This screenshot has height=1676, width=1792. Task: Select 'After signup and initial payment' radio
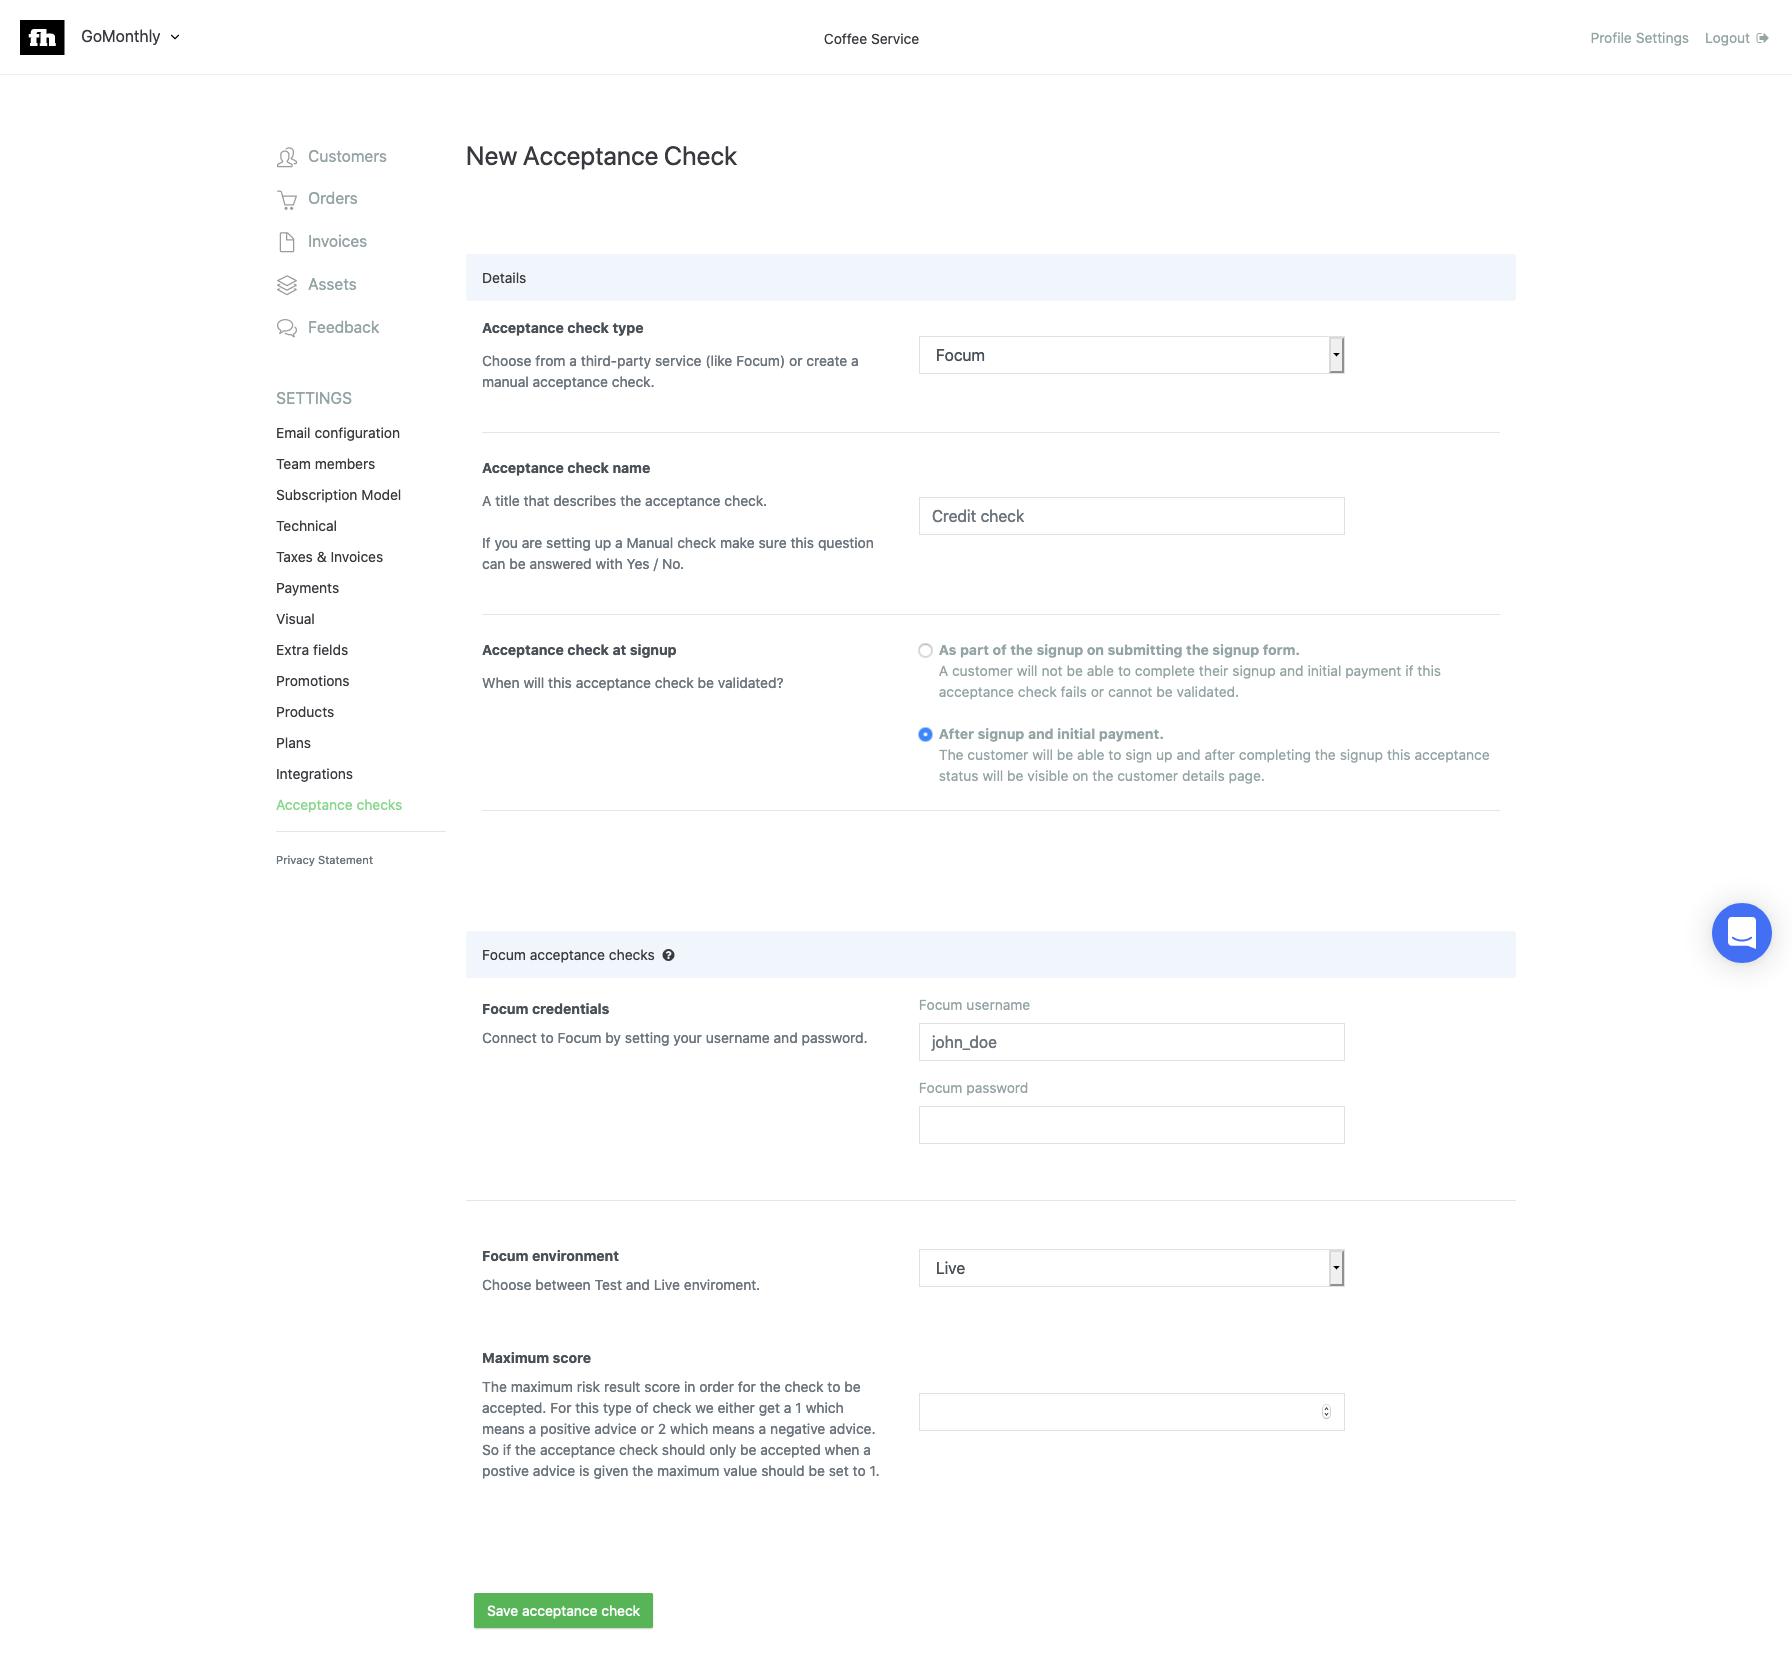[x=925, y=735]
